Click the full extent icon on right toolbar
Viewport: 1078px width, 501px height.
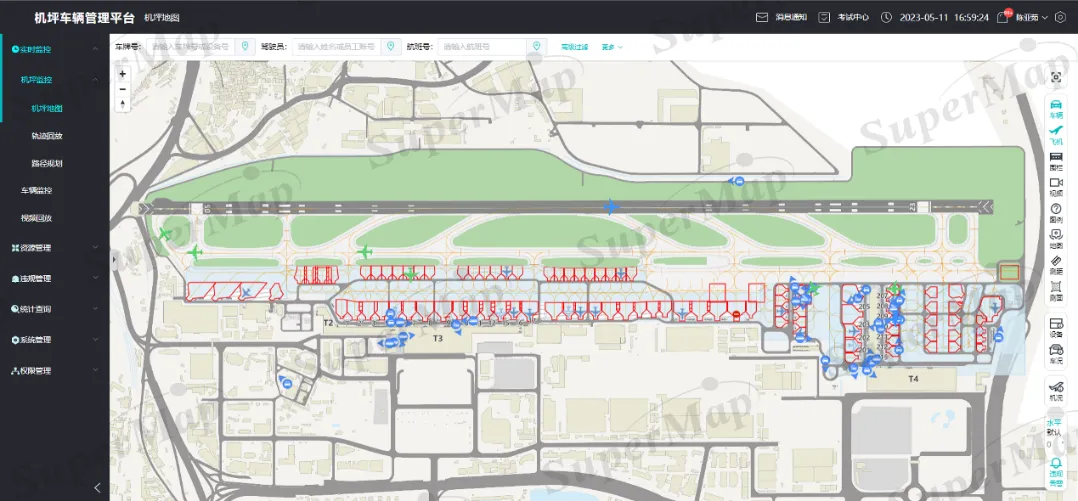tap(1056, 78)
